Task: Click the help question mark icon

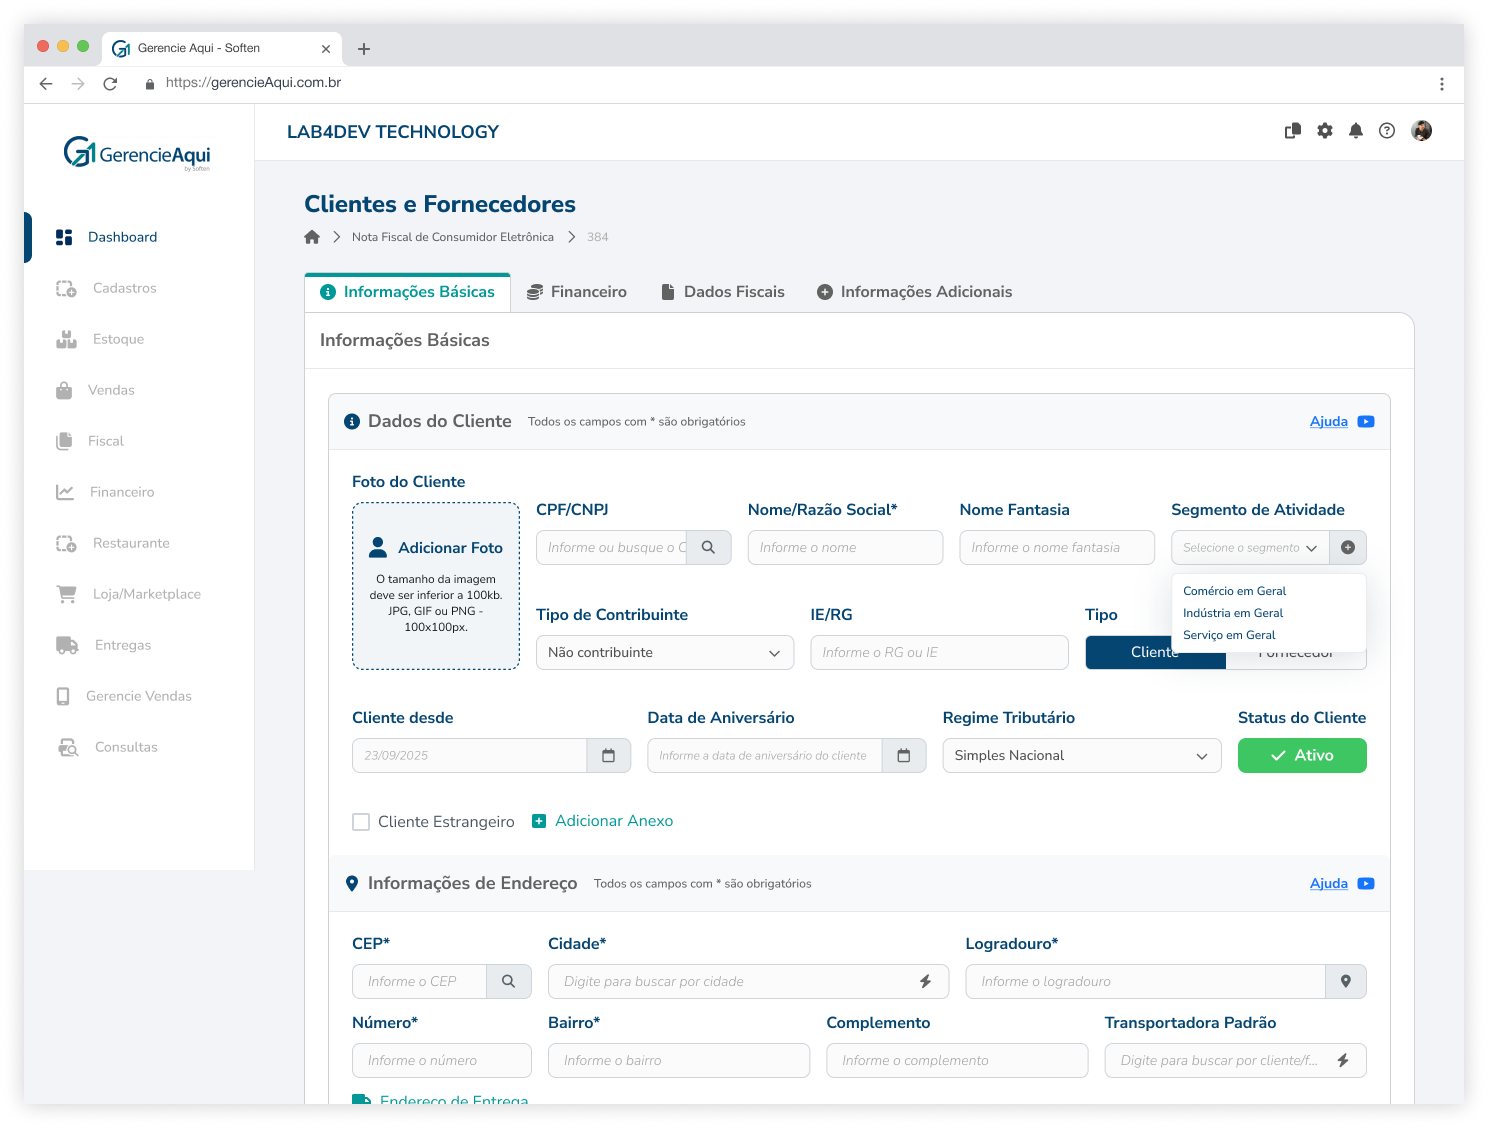Action: (x=1386, y=131)
